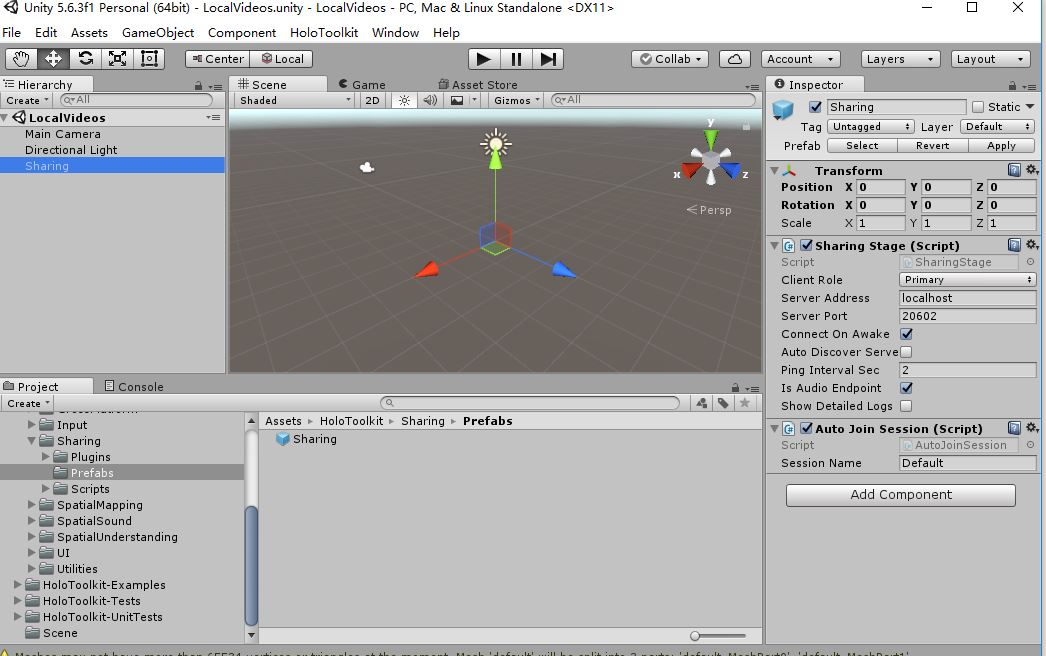Toggle Sharing Stage script enabled checkbox
Viewport: 1046px width, 656px height.
(x=806, y=245)
